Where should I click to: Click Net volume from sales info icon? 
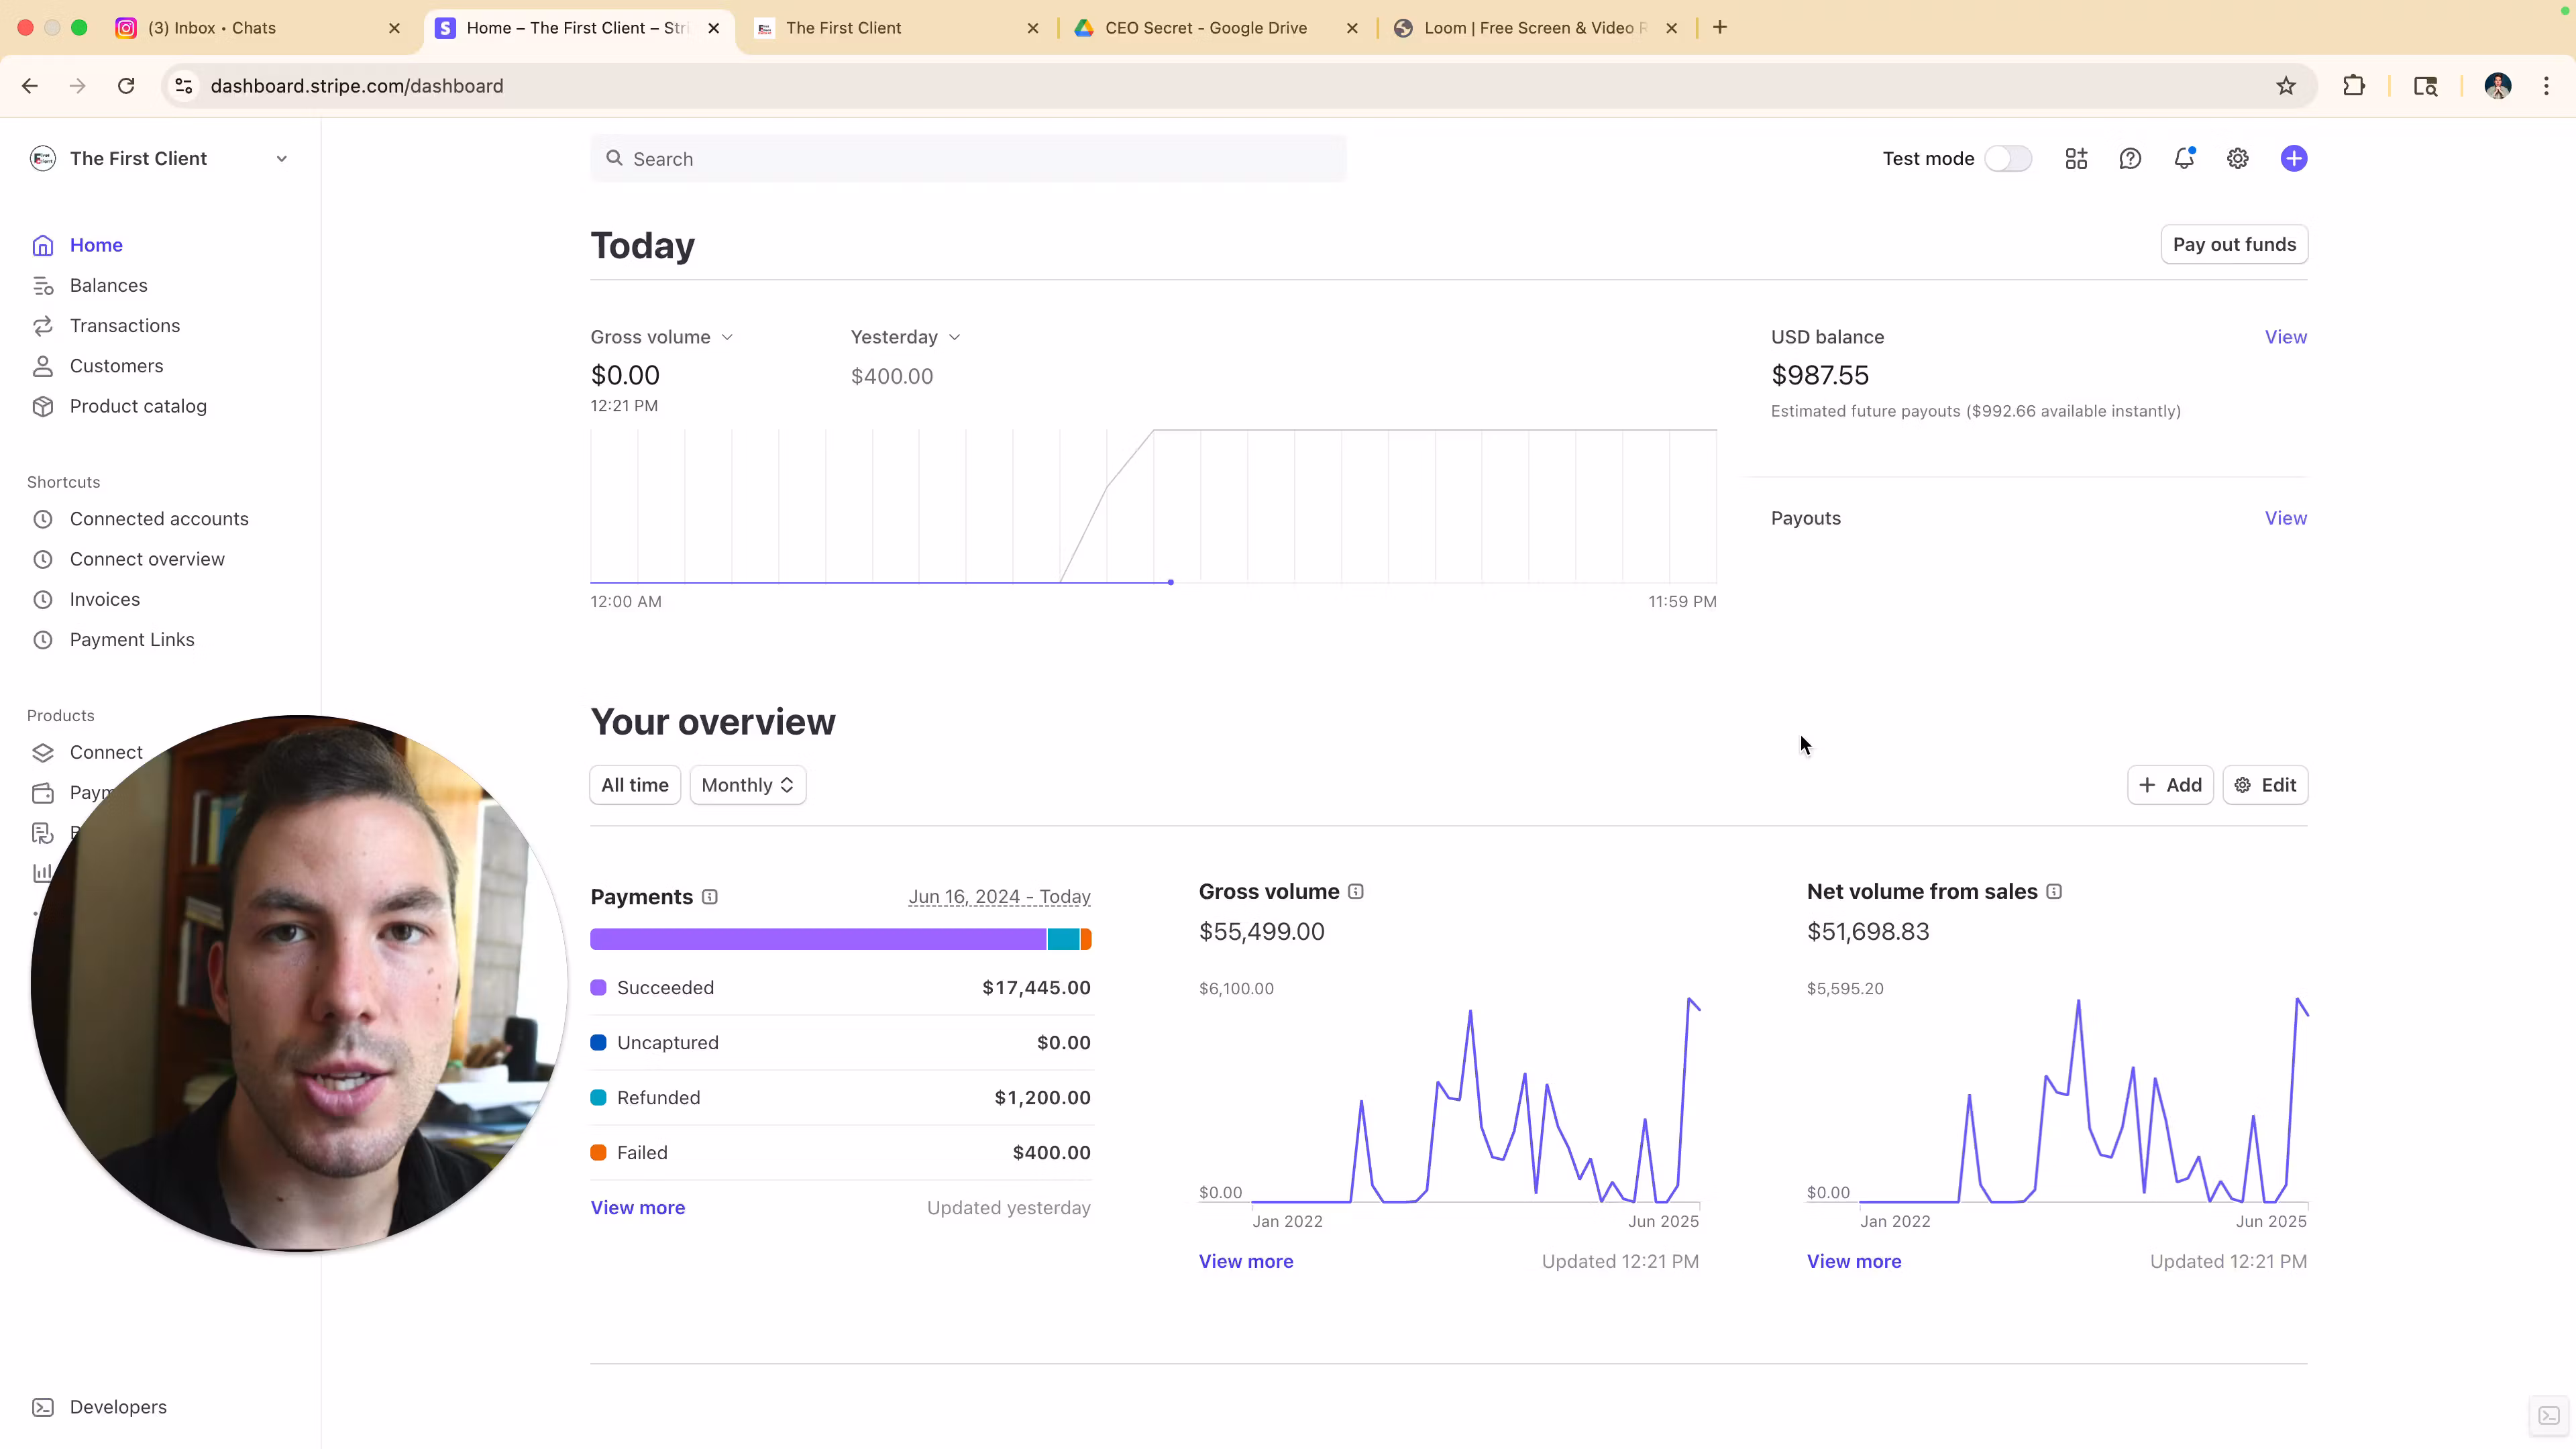(x=2053, y=891)
